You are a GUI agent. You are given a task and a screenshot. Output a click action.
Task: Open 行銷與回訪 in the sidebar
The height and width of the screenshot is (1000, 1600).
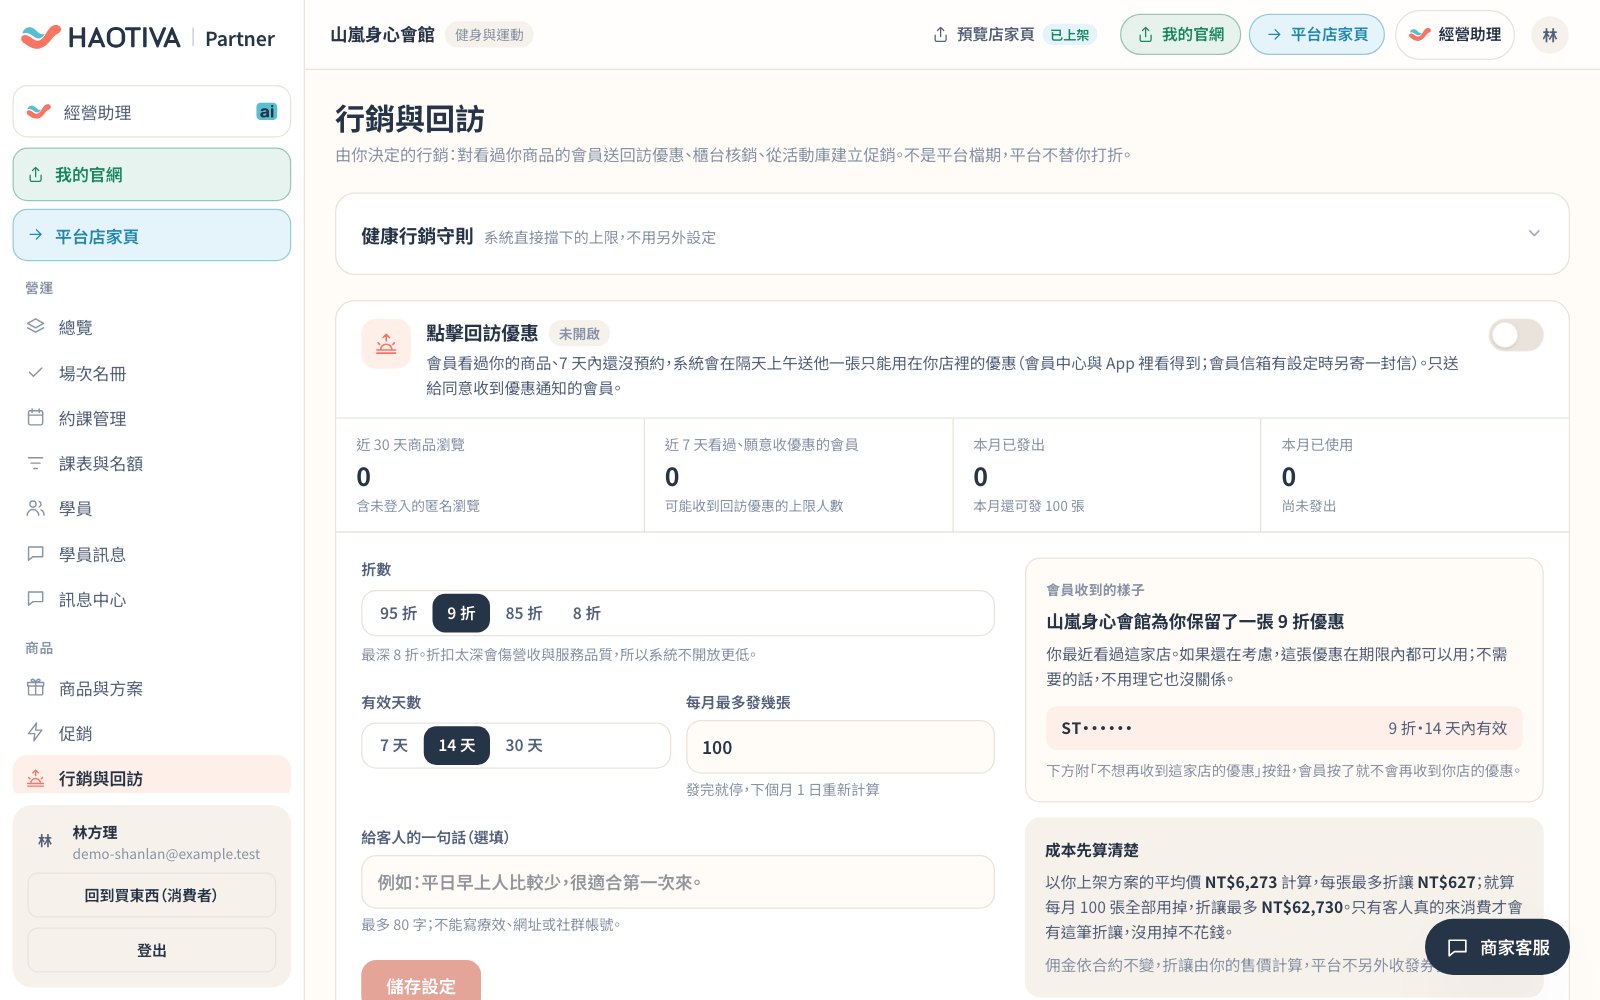click(x=152, y=777)
